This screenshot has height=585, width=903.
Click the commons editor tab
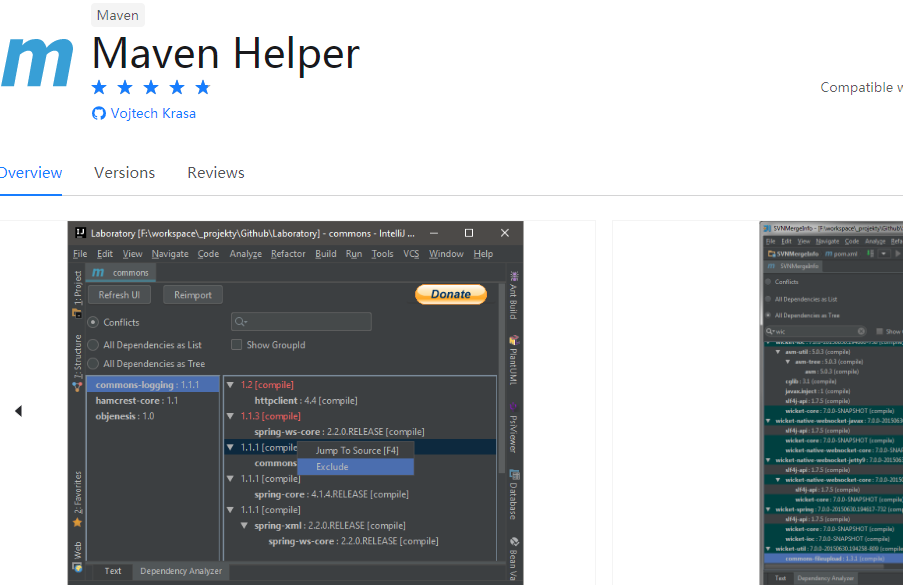[x=121, y=272]
